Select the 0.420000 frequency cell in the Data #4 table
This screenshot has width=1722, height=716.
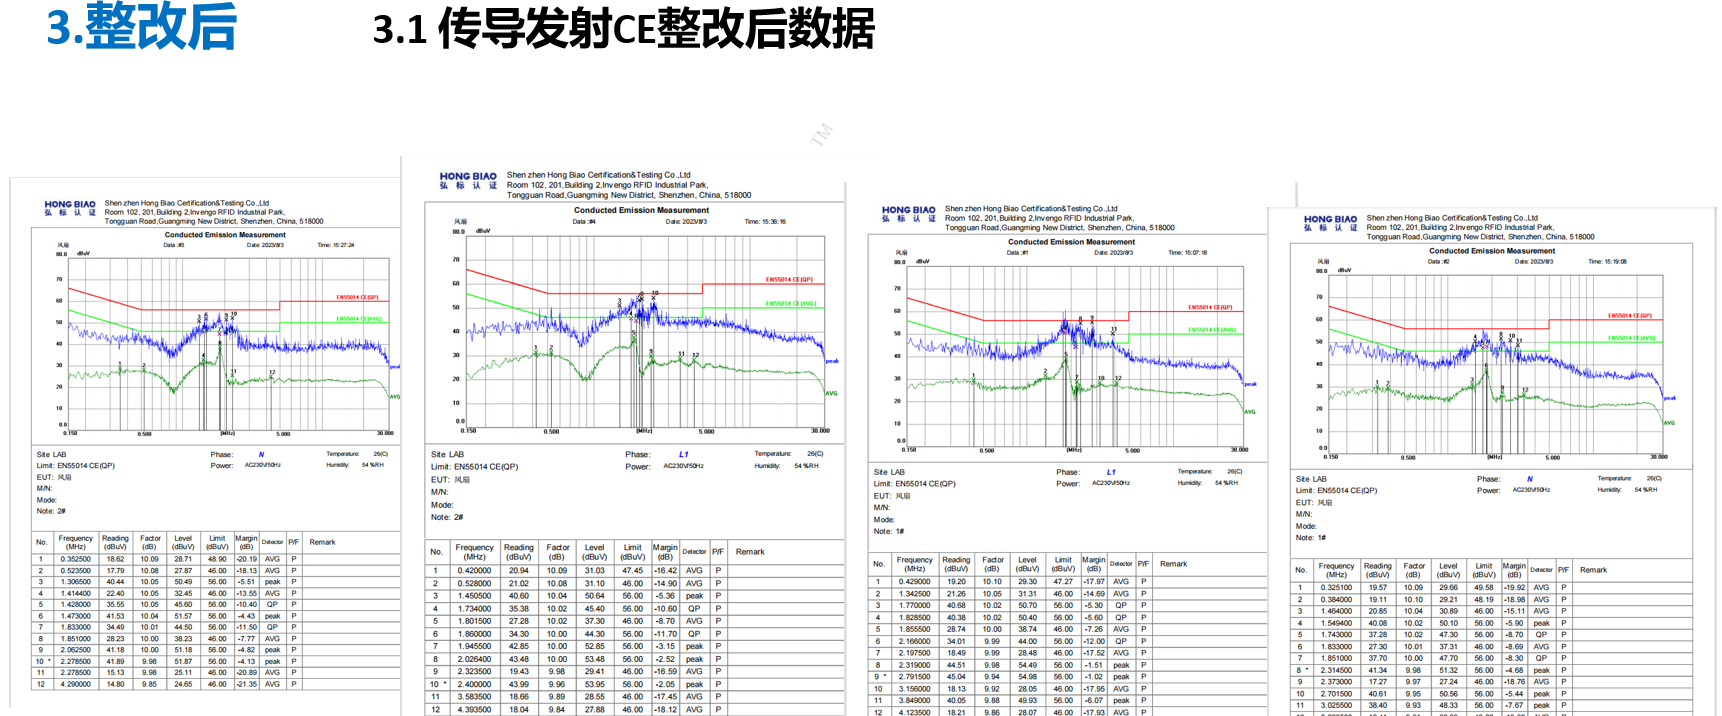coord(474,571)
